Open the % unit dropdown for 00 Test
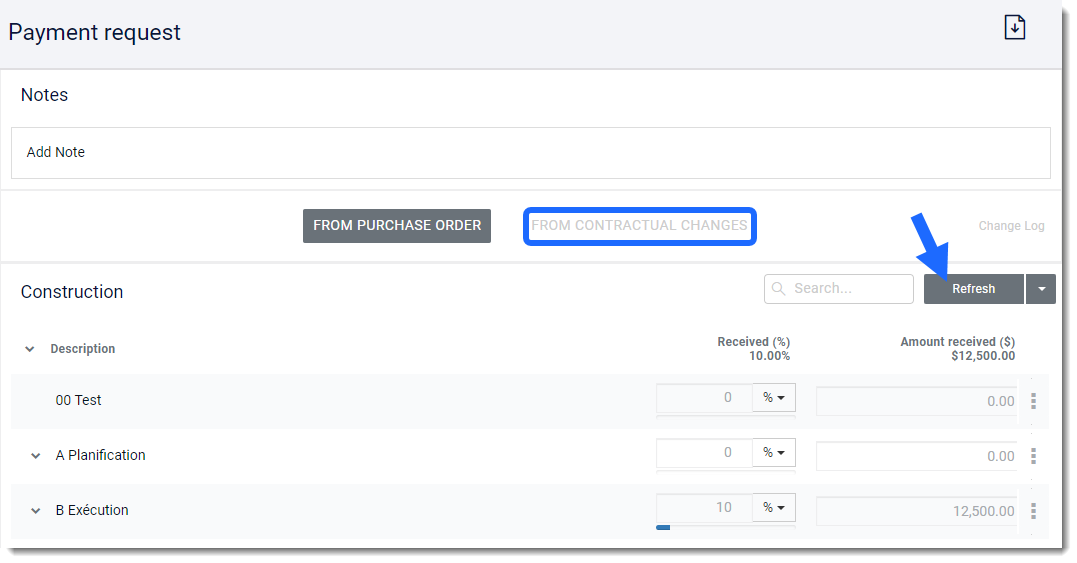1077x563 pixels. 773,398
